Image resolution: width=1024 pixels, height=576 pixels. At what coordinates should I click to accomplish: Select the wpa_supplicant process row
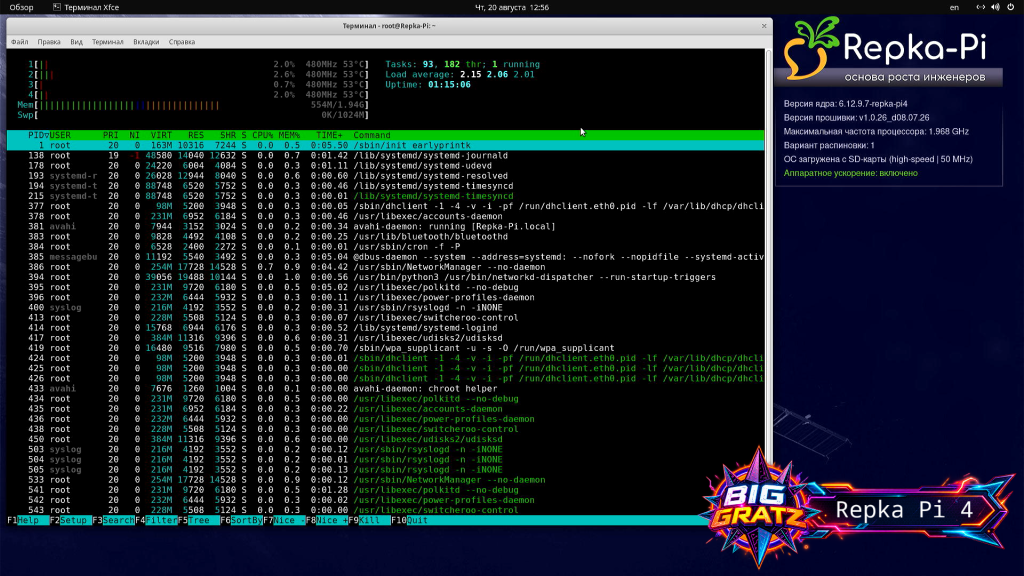point(385,348)
